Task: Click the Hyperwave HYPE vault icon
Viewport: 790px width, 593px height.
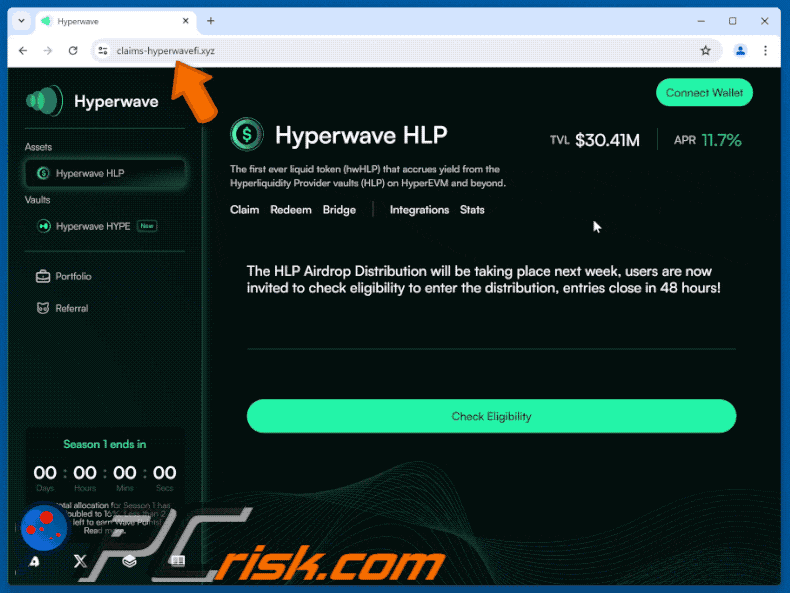Action: point(44,226)
